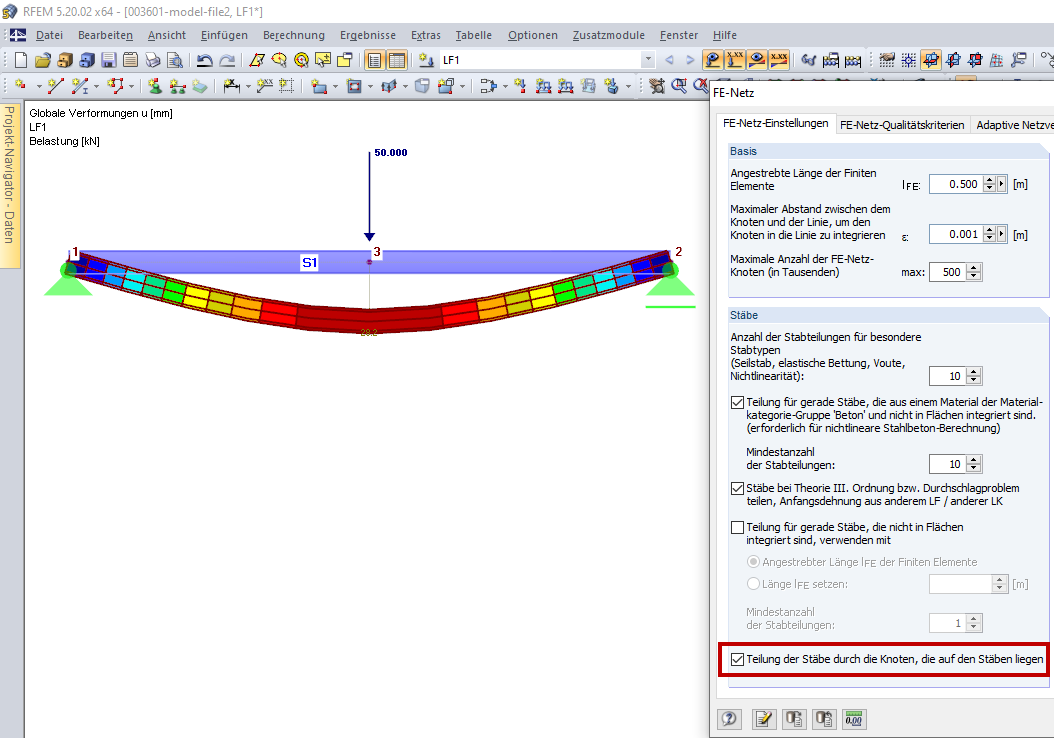The width and height of the screenshot is (1054, 738).
Task: Expand the rectangular surface dropdown arrow
Action: click(x=335, y=86)
